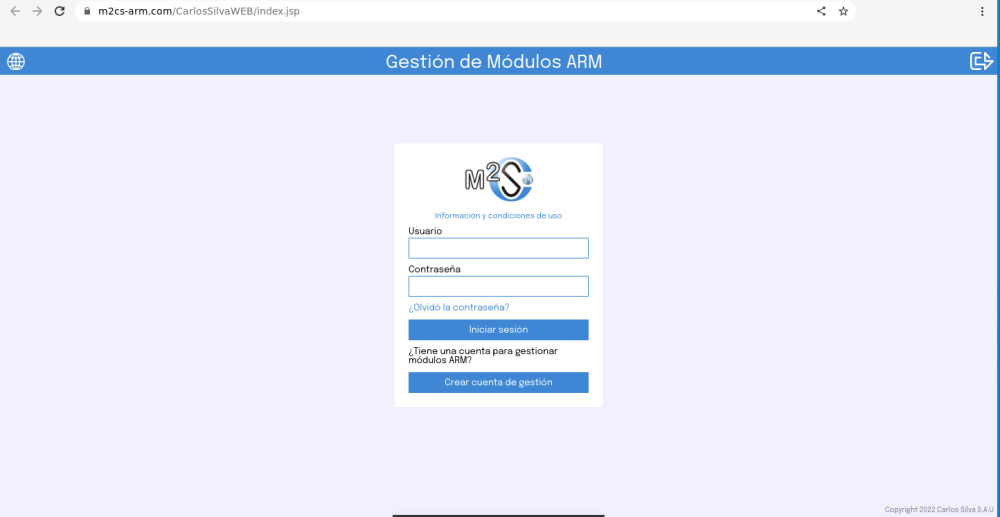
Task: Reload the page with the refresh icon
Action: tap(59, 11)
